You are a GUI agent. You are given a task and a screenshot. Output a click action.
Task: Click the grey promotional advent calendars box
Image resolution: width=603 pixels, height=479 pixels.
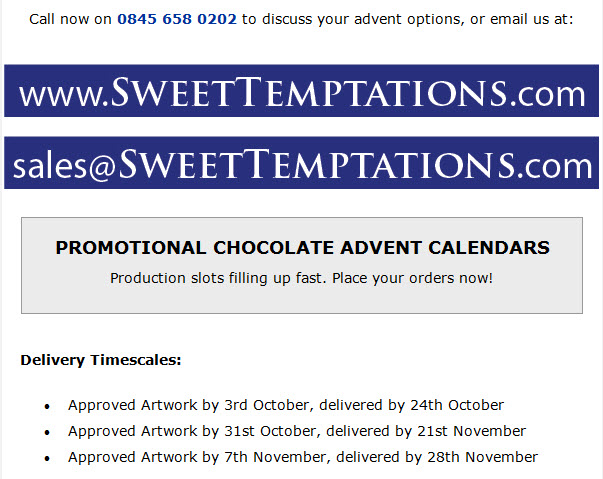[x=302, y=265]
